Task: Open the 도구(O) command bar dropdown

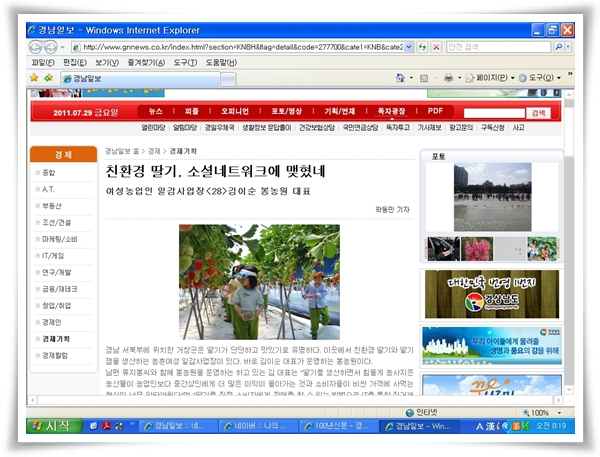Action: 546,77
